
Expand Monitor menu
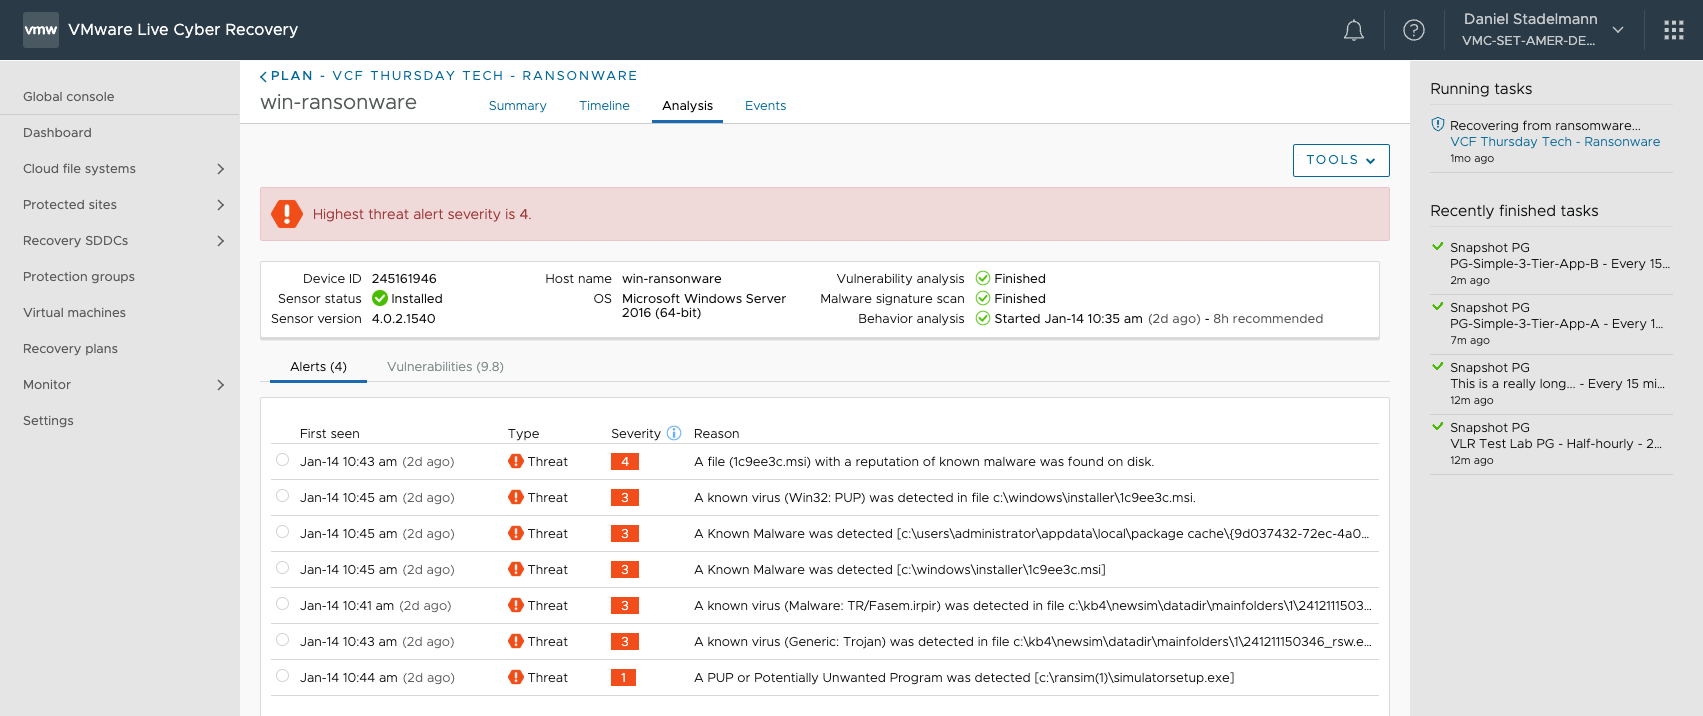point(221,385)
